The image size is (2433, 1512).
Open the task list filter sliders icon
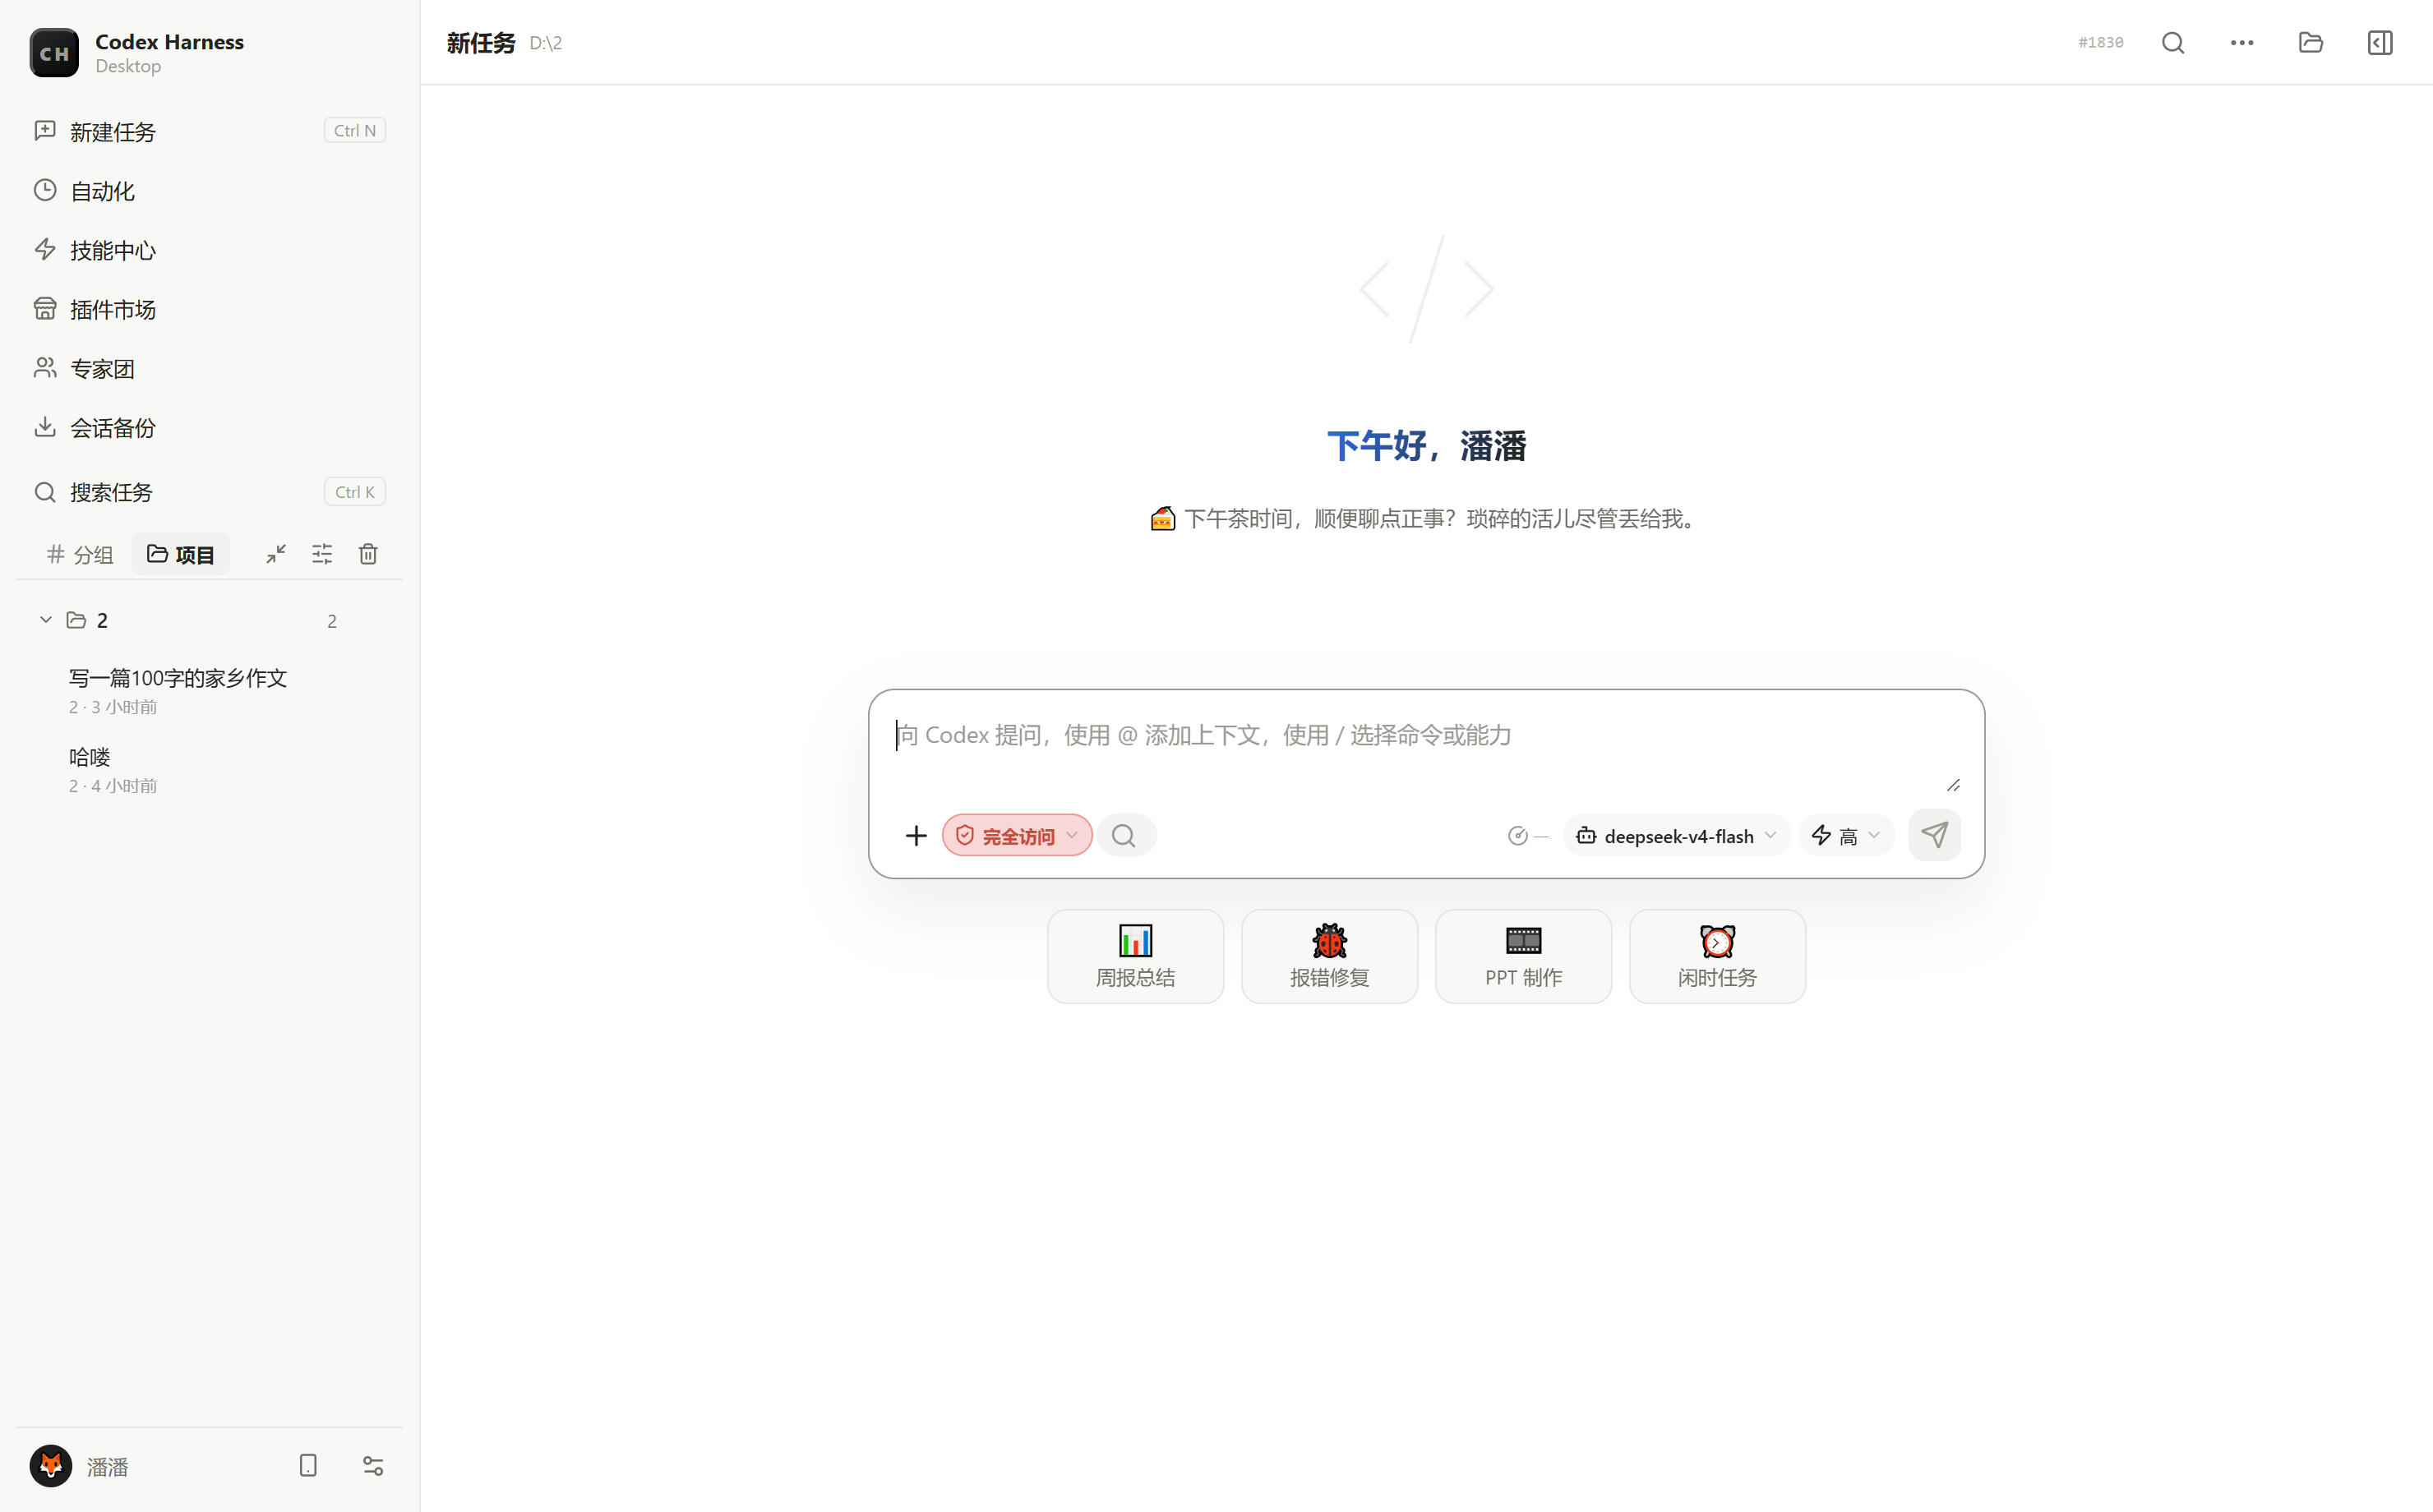[x=322, y=554]
